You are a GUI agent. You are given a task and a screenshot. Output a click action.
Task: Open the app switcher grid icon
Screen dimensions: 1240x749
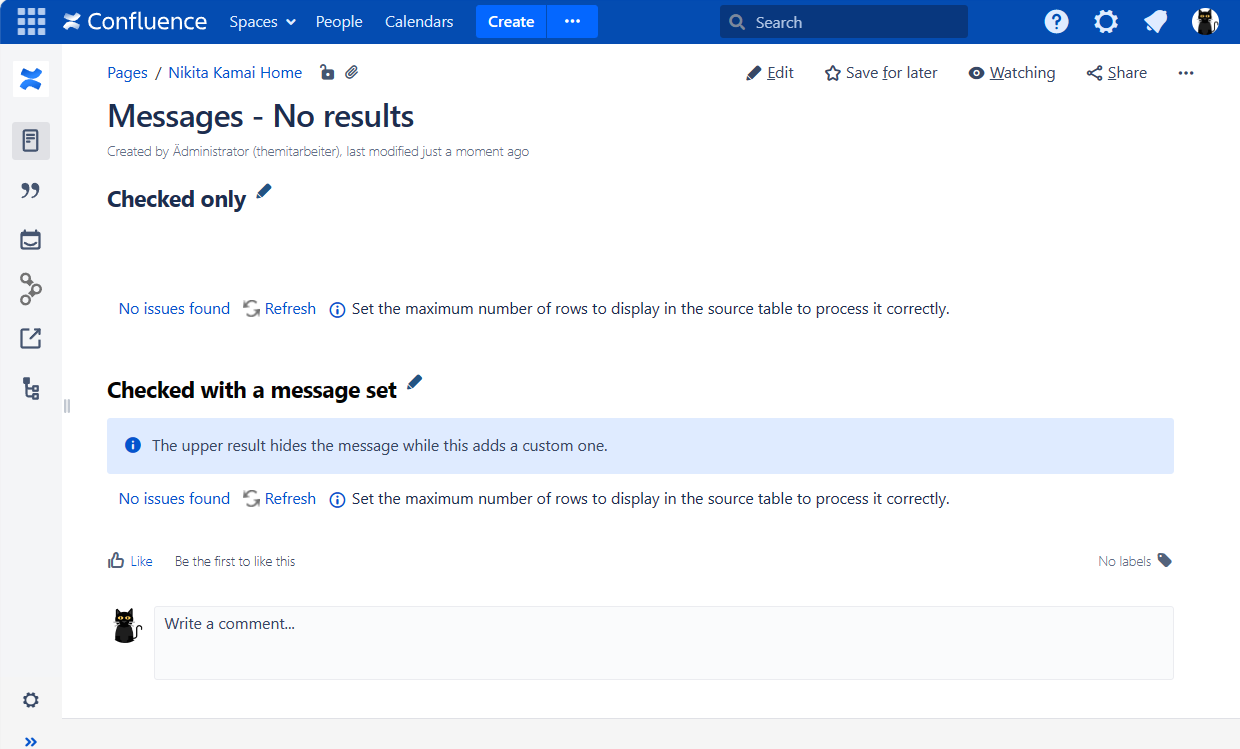click(x=31, y=22)
